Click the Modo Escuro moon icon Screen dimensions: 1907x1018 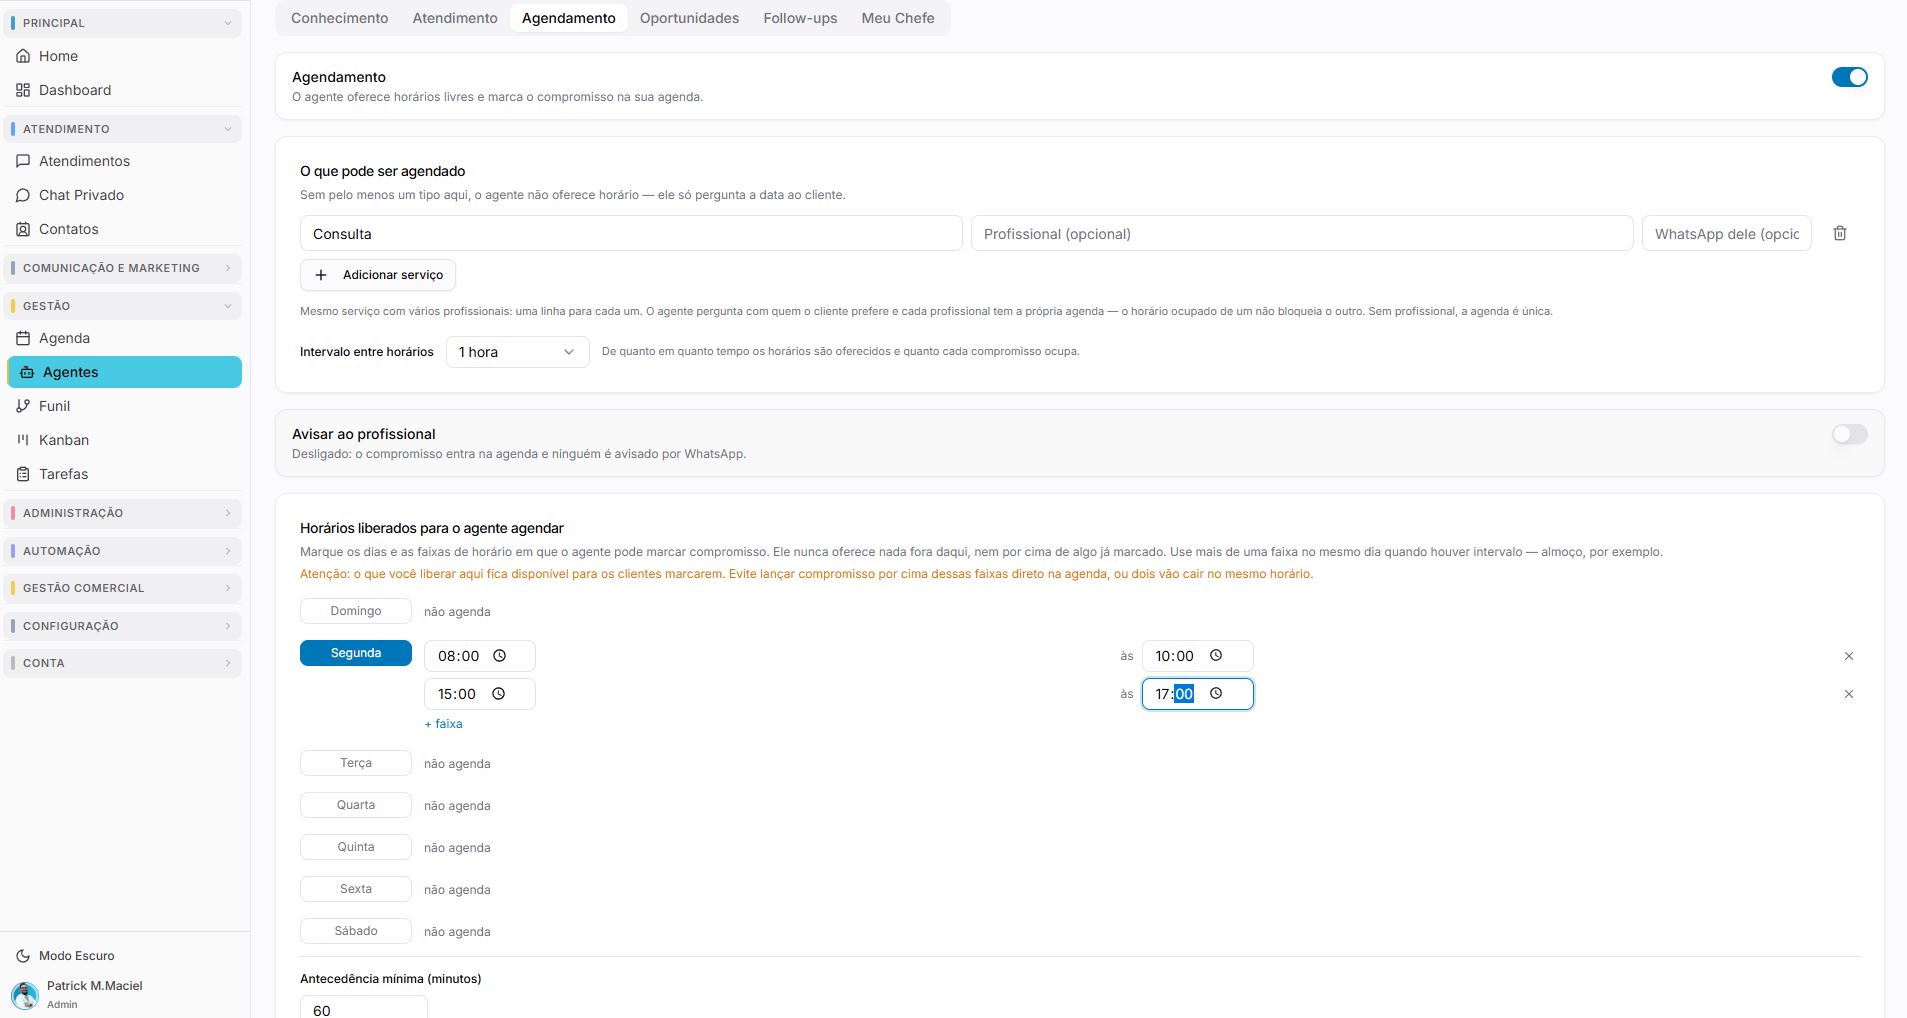23,956
